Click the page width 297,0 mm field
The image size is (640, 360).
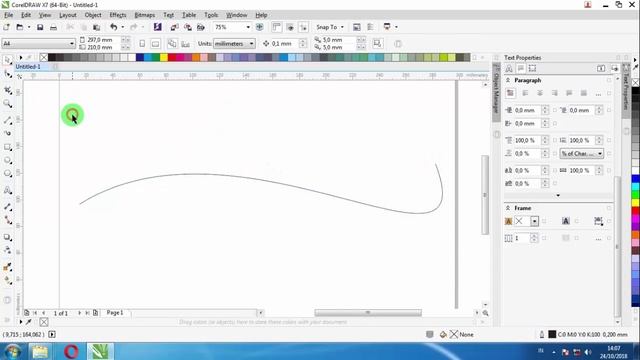tap(104, 40)
